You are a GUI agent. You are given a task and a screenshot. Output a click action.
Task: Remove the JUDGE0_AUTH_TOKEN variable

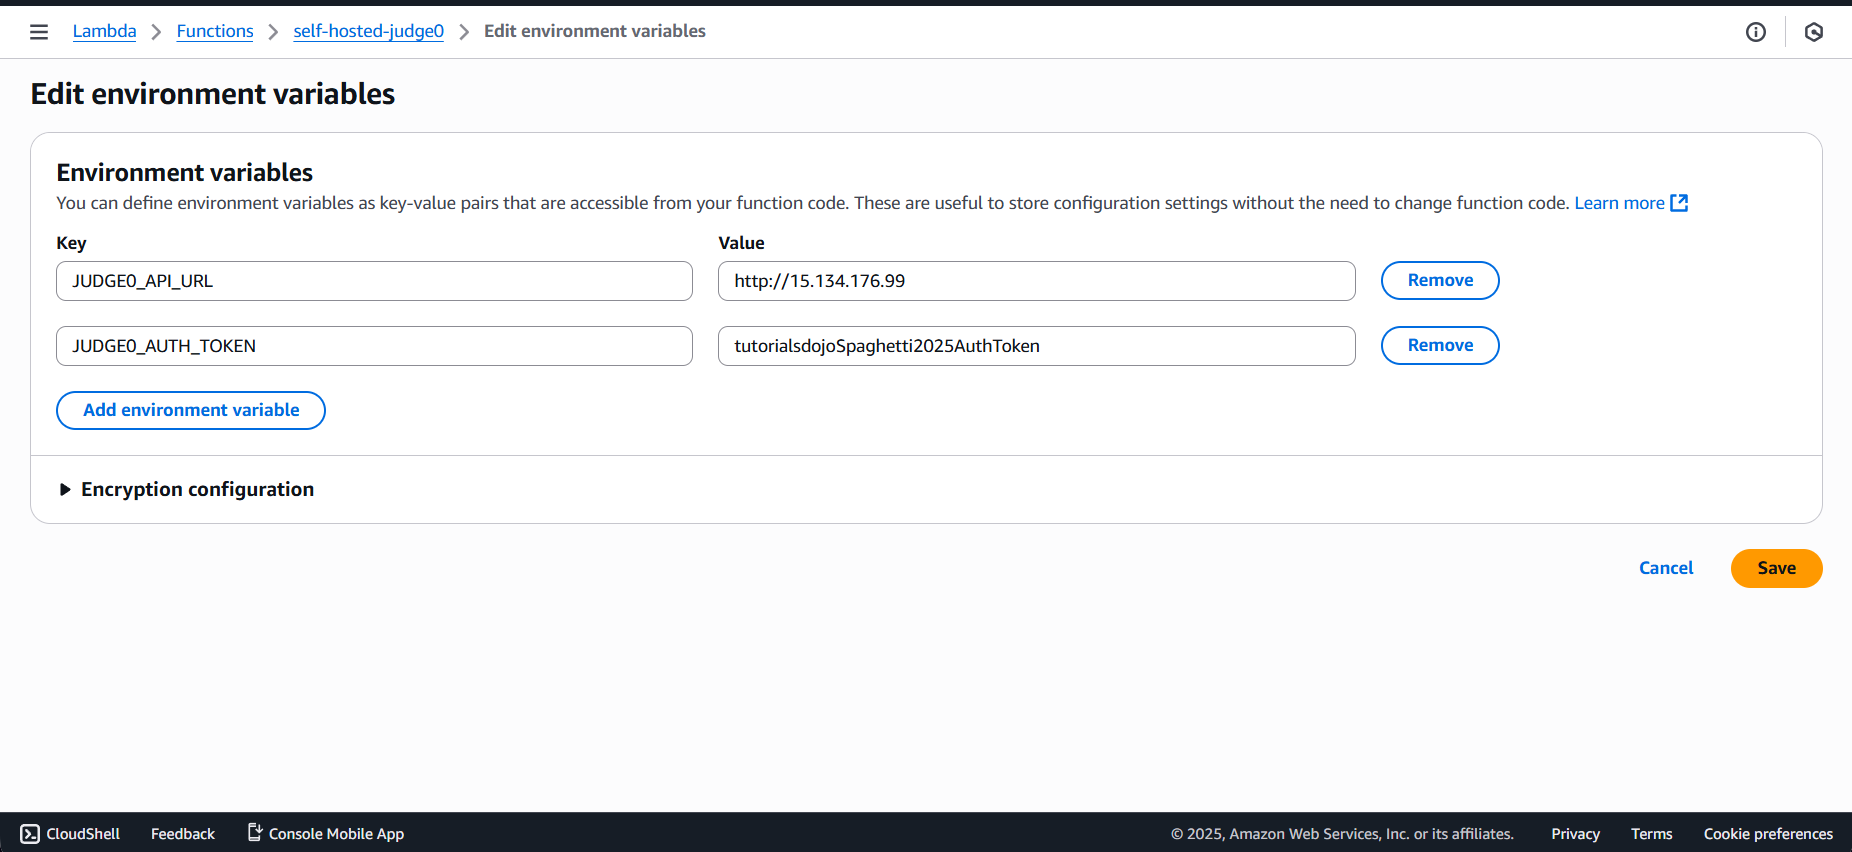1439,345
